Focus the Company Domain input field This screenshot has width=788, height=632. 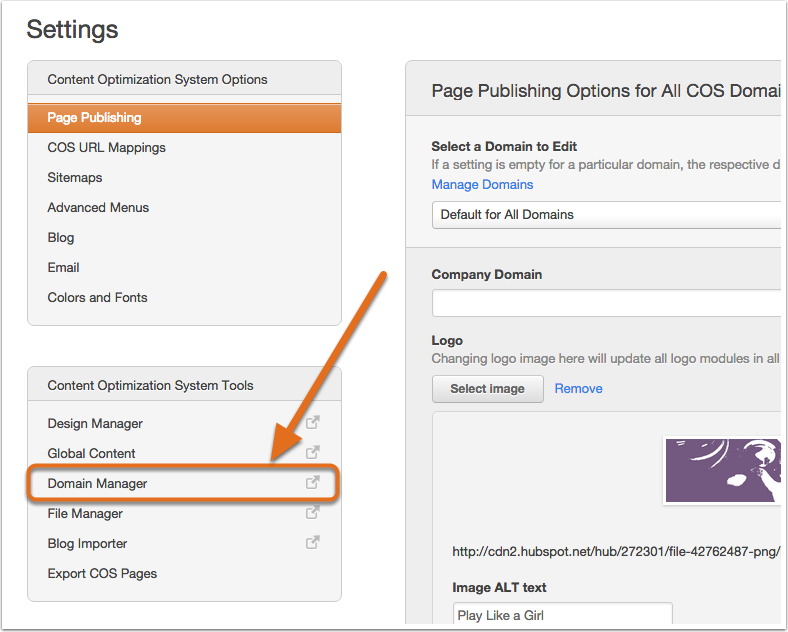point(606,303)
